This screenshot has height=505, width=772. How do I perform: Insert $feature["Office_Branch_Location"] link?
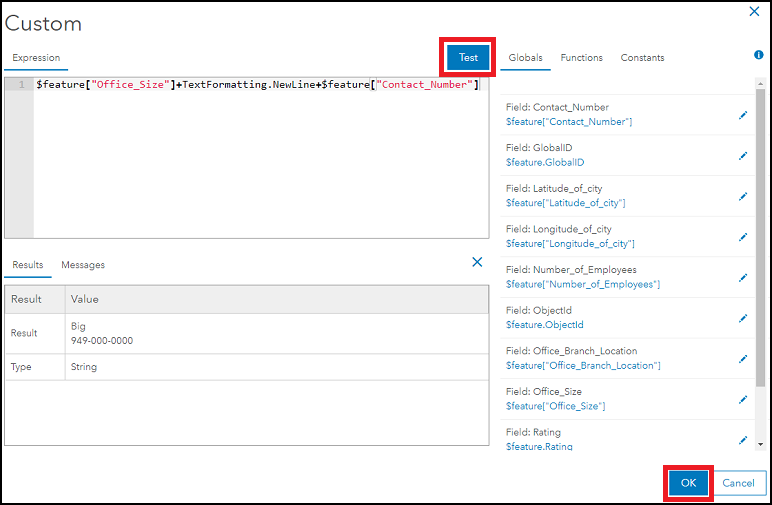pyautogui.click(x=583, y=365)
